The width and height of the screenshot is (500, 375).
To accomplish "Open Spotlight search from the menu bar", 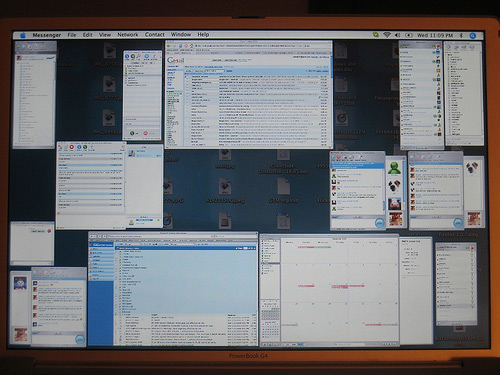I will click(x=472, y=36).
